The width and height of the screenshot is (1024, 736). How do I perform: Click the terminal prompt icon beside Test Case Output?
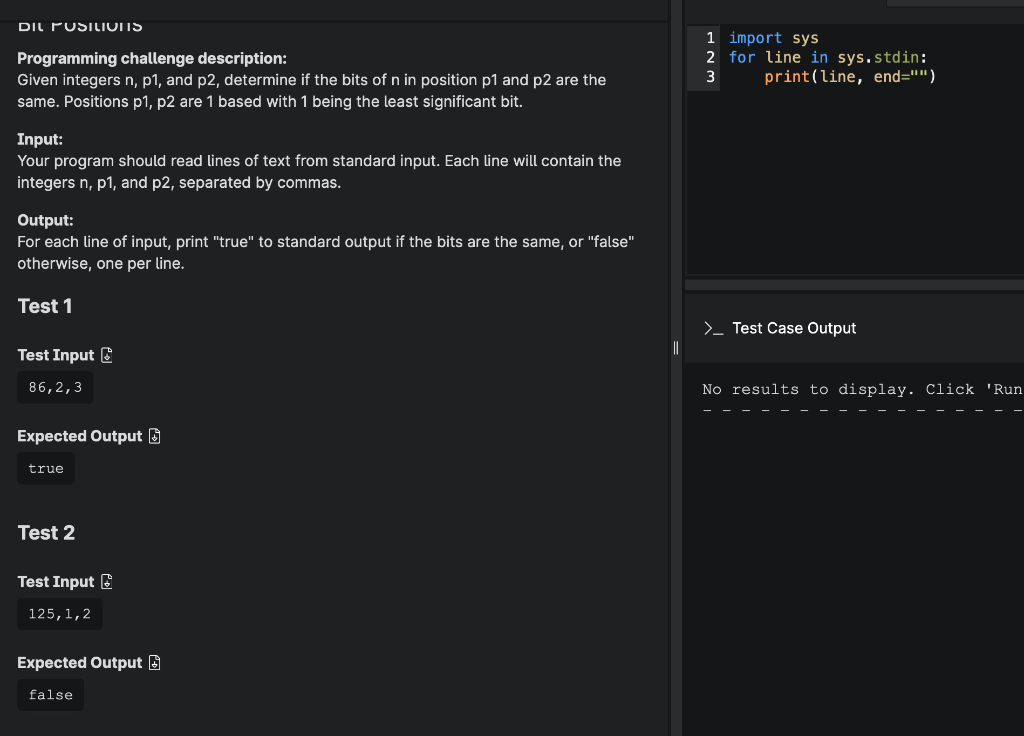pos(712,327)
